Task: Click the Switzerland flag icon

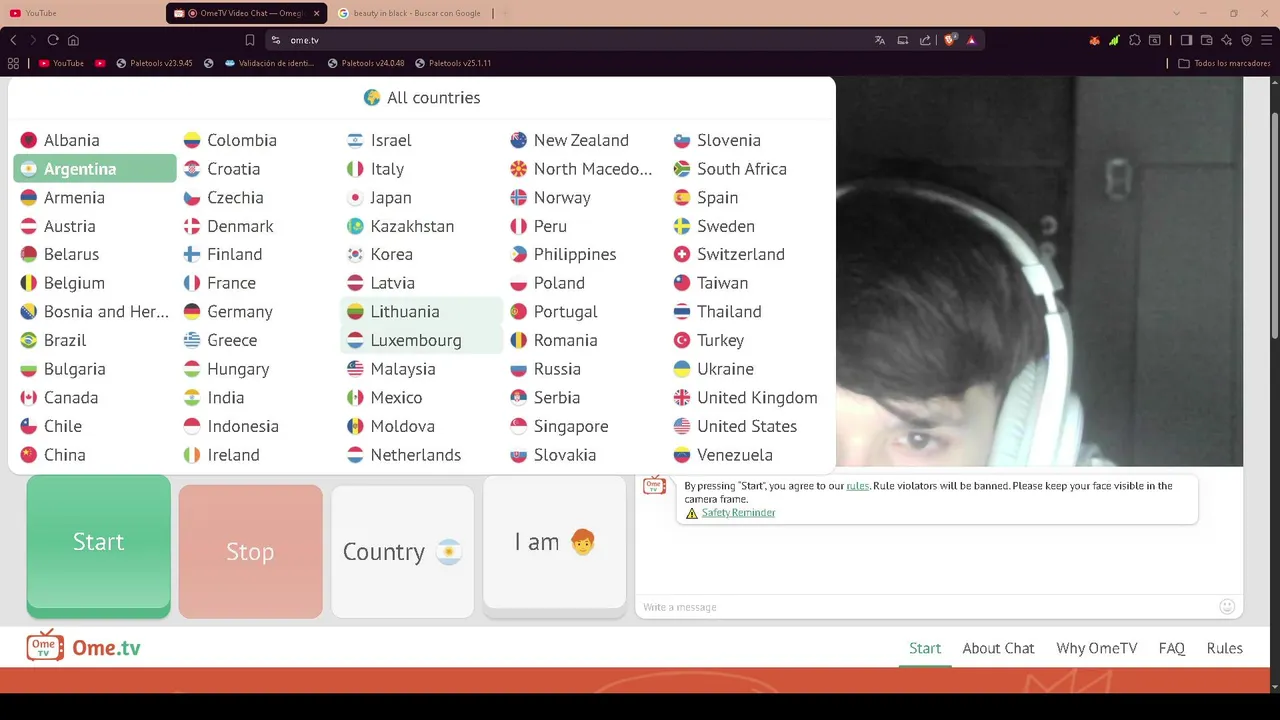Action: tap(682, 255)
